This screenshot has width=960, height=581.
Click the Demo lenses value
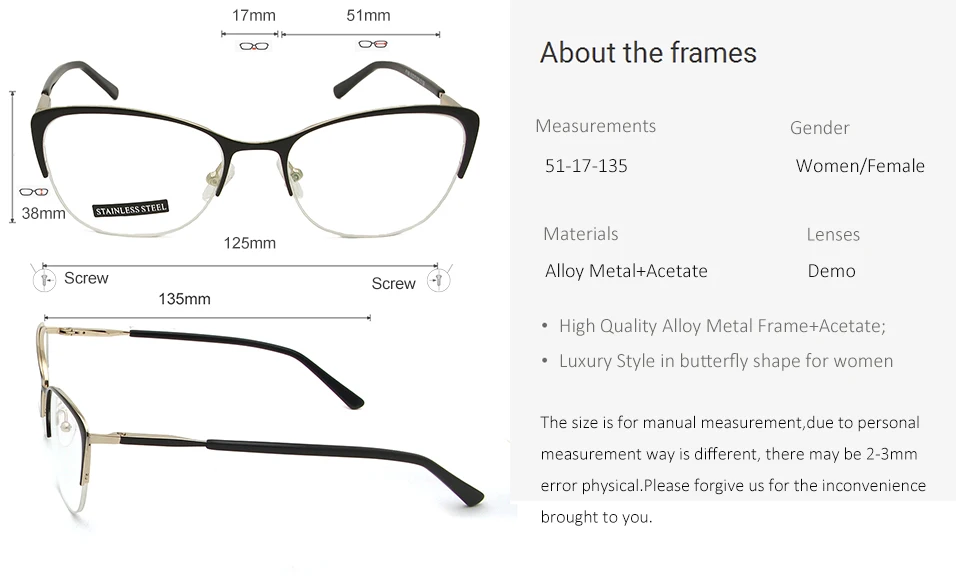[831, 271]
